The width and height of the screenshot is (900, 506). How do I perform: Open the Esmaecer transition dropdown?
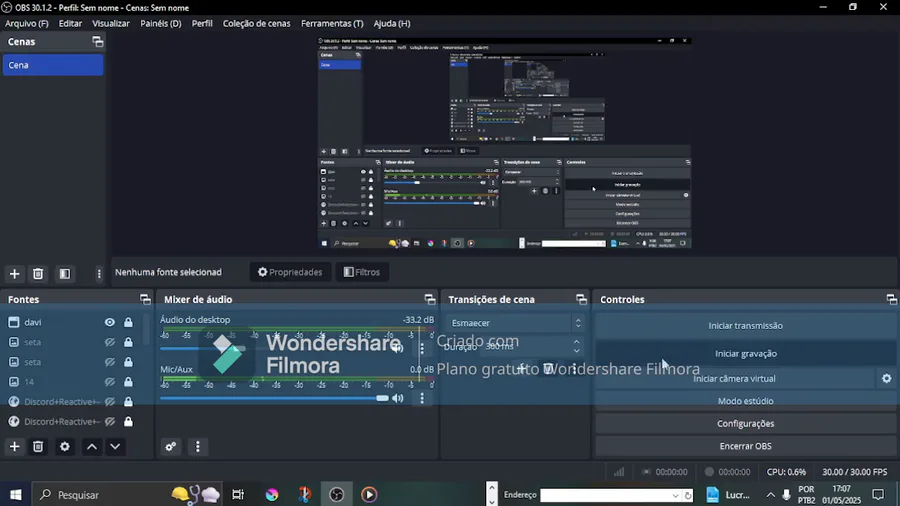[x=515, y=323]
